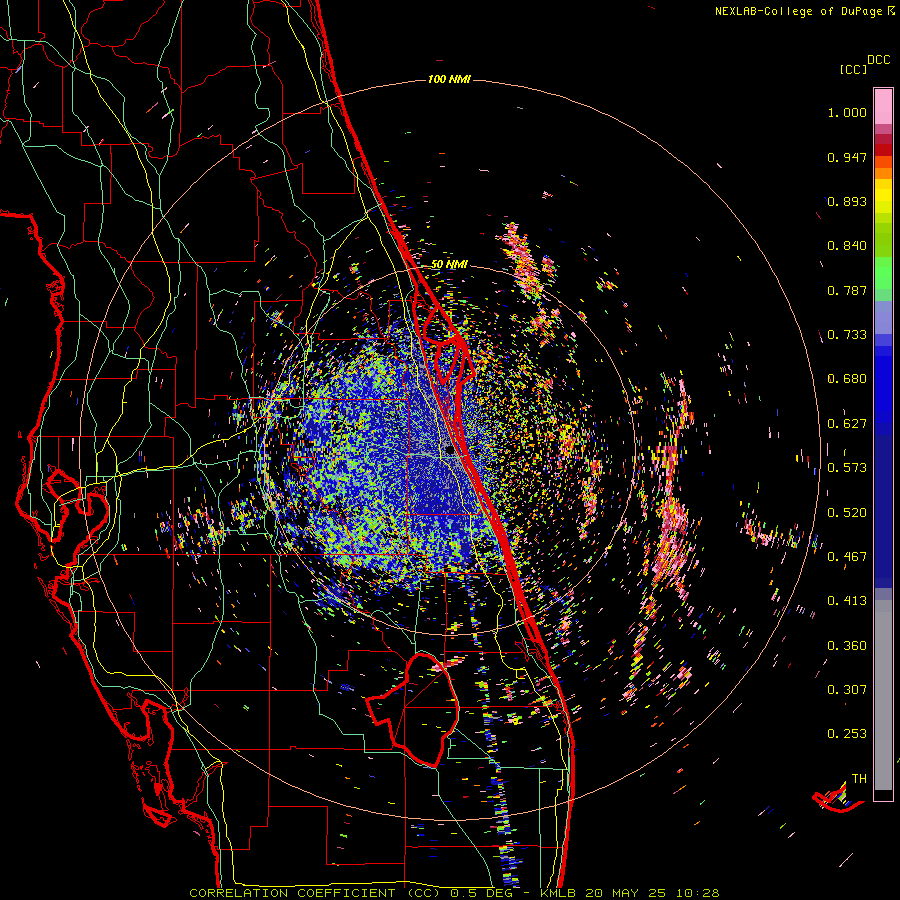Select the 0.307 scale value
900x900 pixels.
coord(847,690)
